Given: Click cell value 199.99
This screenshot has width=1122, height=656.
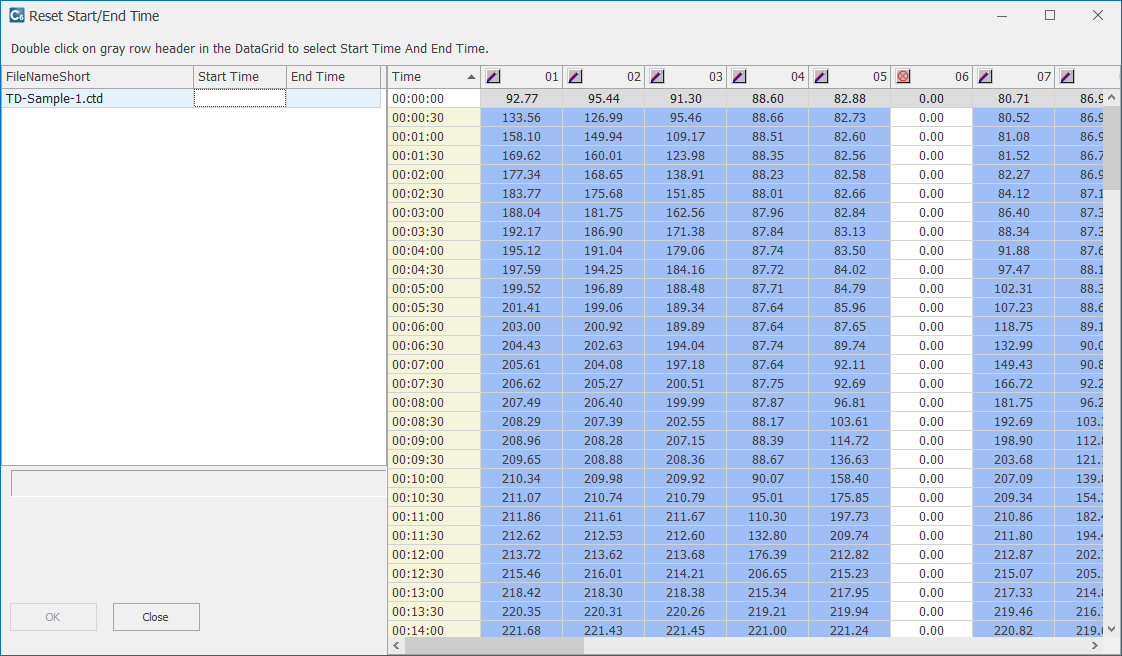Looking at the screenshot, I should pyautogui.click(x=686, y=403).
